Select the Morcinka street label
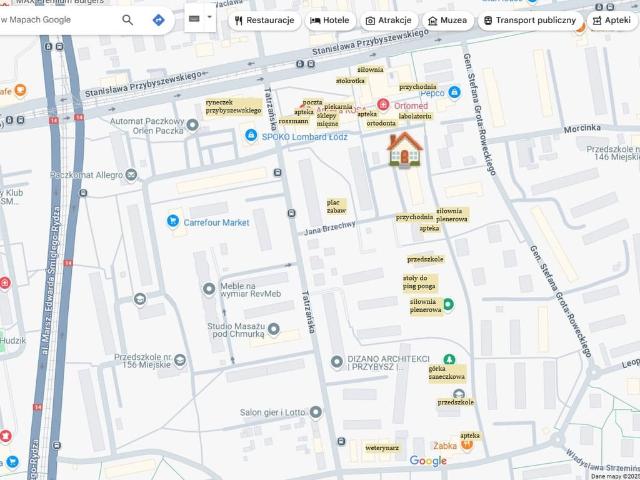The width and height of the screenshot is (640, 480). [582, 129]
